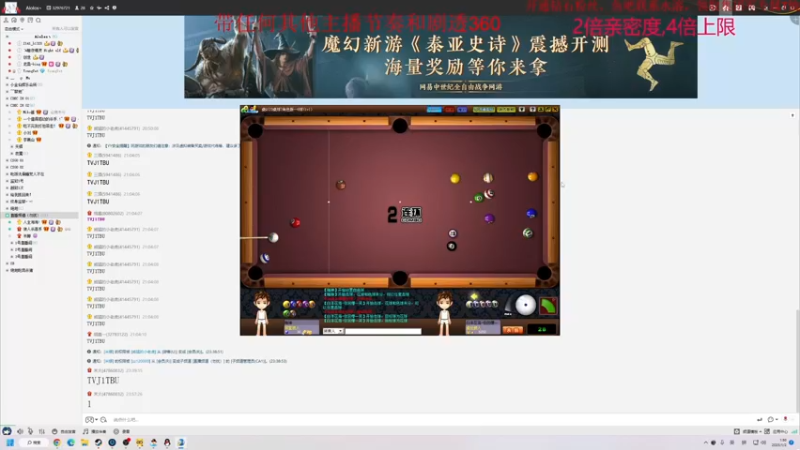Open the emoji picker beside chat input
Image resolution: width=800 pixels, height=450 pixels.
click(x=89, y=419)
